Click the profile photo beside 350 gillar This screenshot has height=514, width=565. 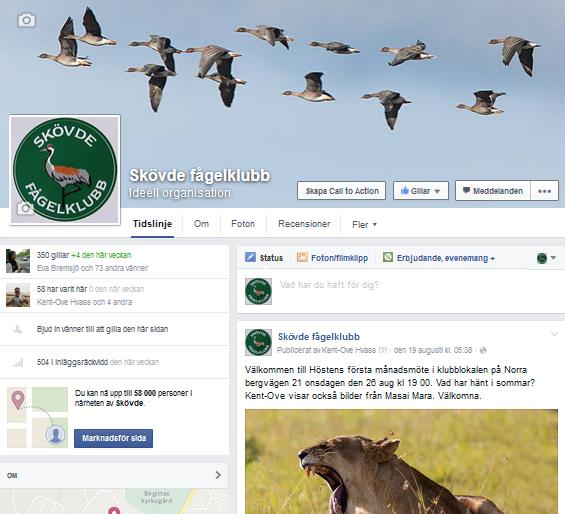18,261
